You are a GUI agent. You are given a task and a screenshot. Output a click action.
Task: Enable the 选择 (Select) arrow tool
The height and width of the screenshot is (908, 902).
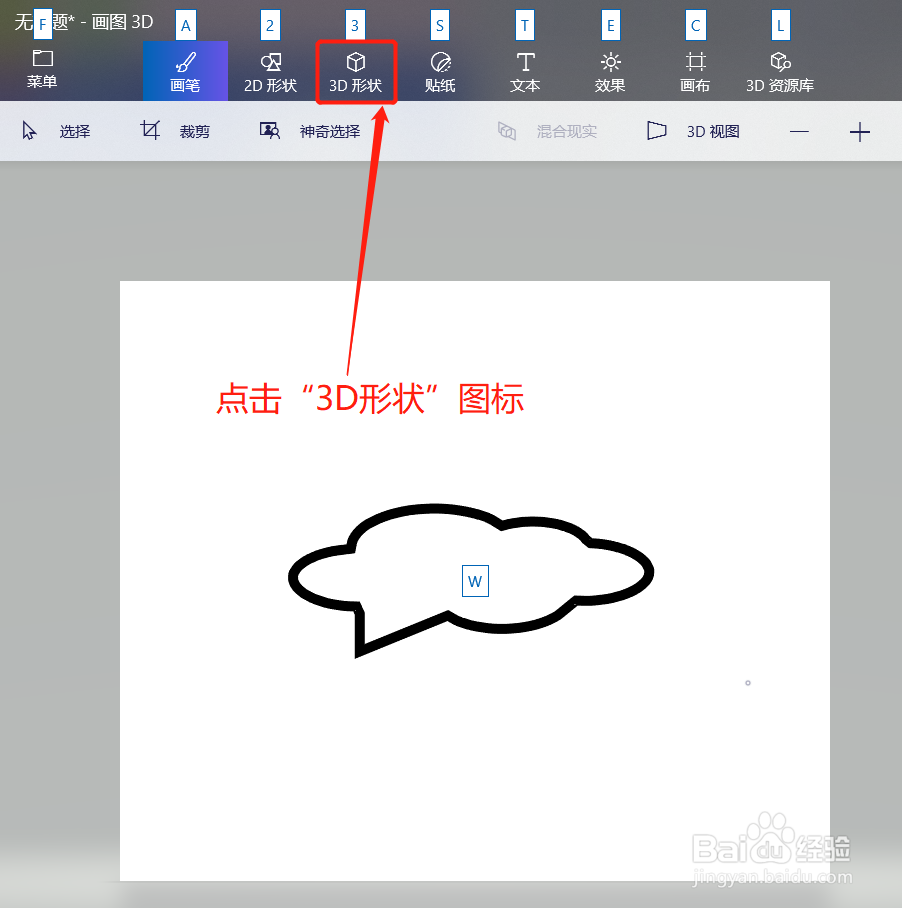click(x=60, y=131)
